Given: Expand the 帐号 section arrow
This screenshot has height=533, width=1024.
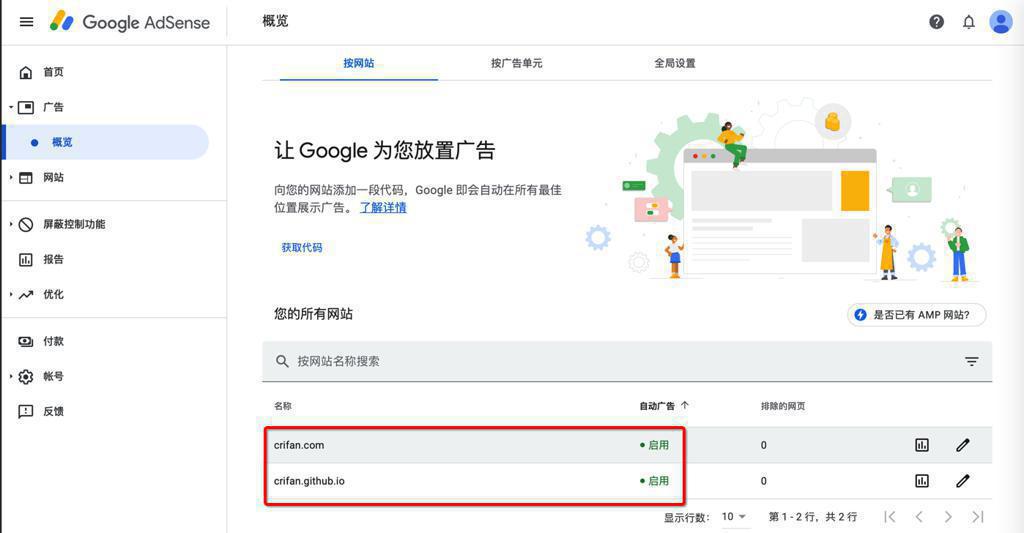Looking at the screenshot, I should 11,377.
